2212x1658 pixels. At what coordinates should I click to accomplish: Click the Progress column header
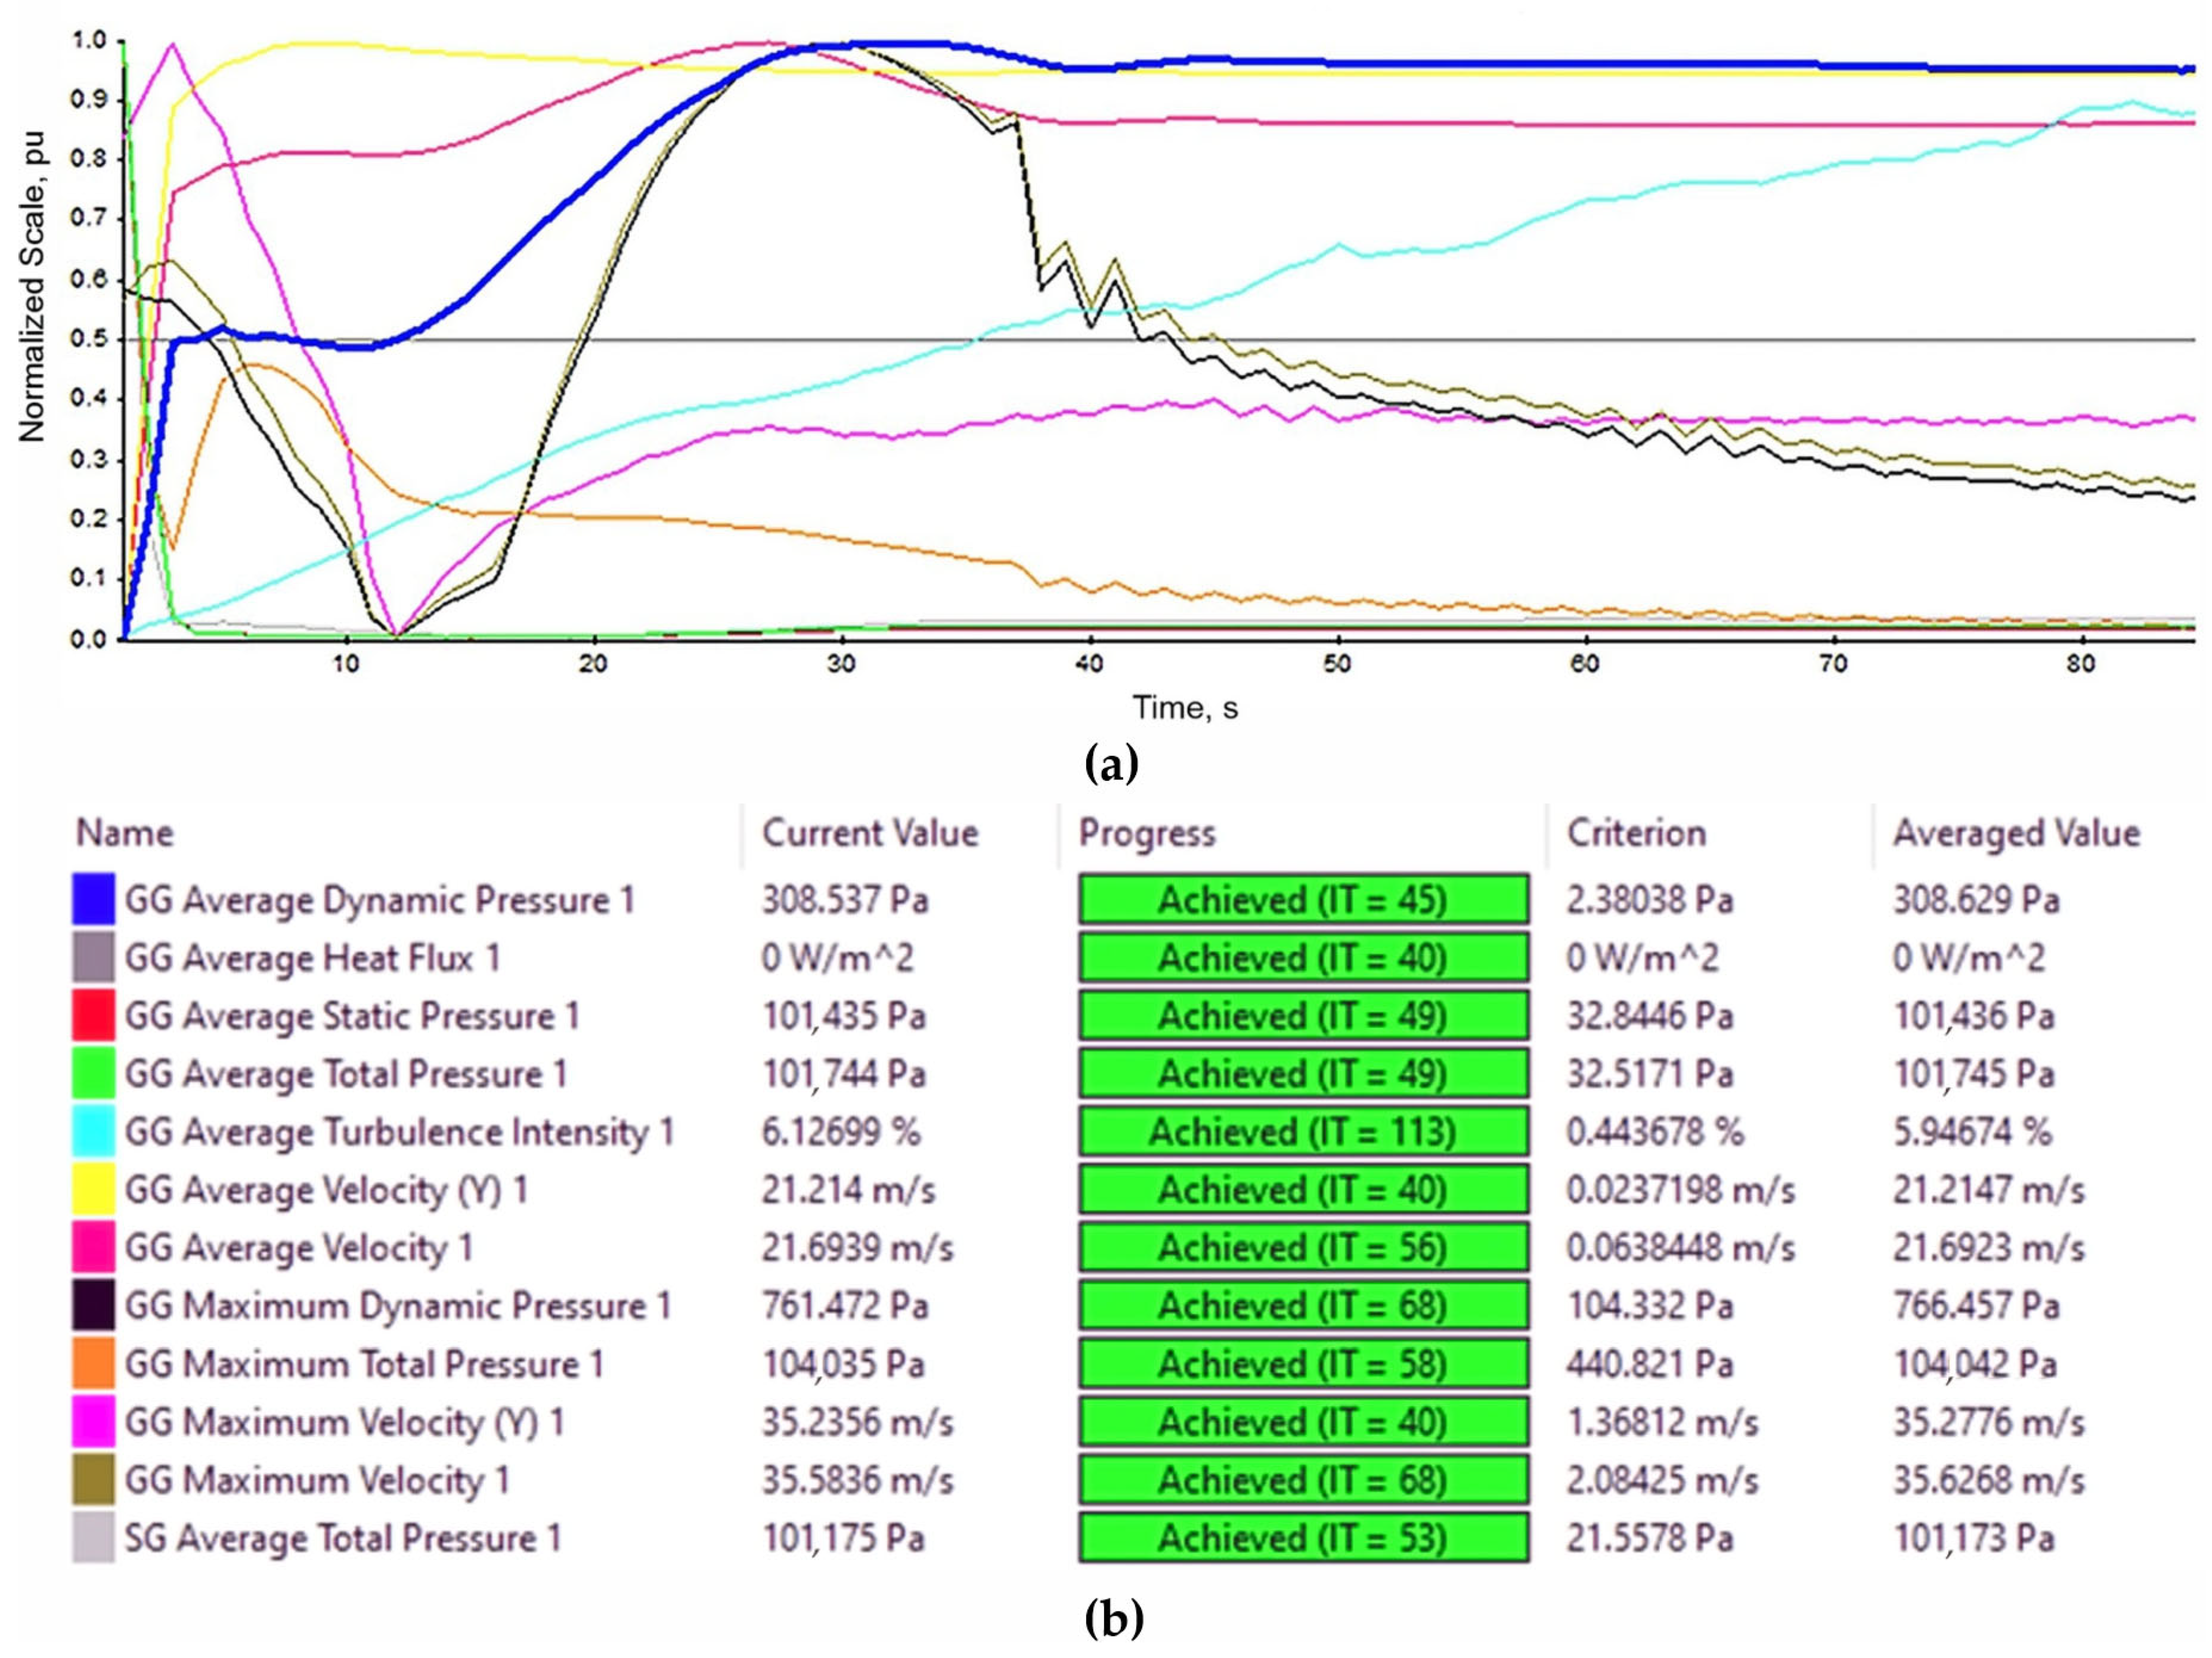point(1147,833)
